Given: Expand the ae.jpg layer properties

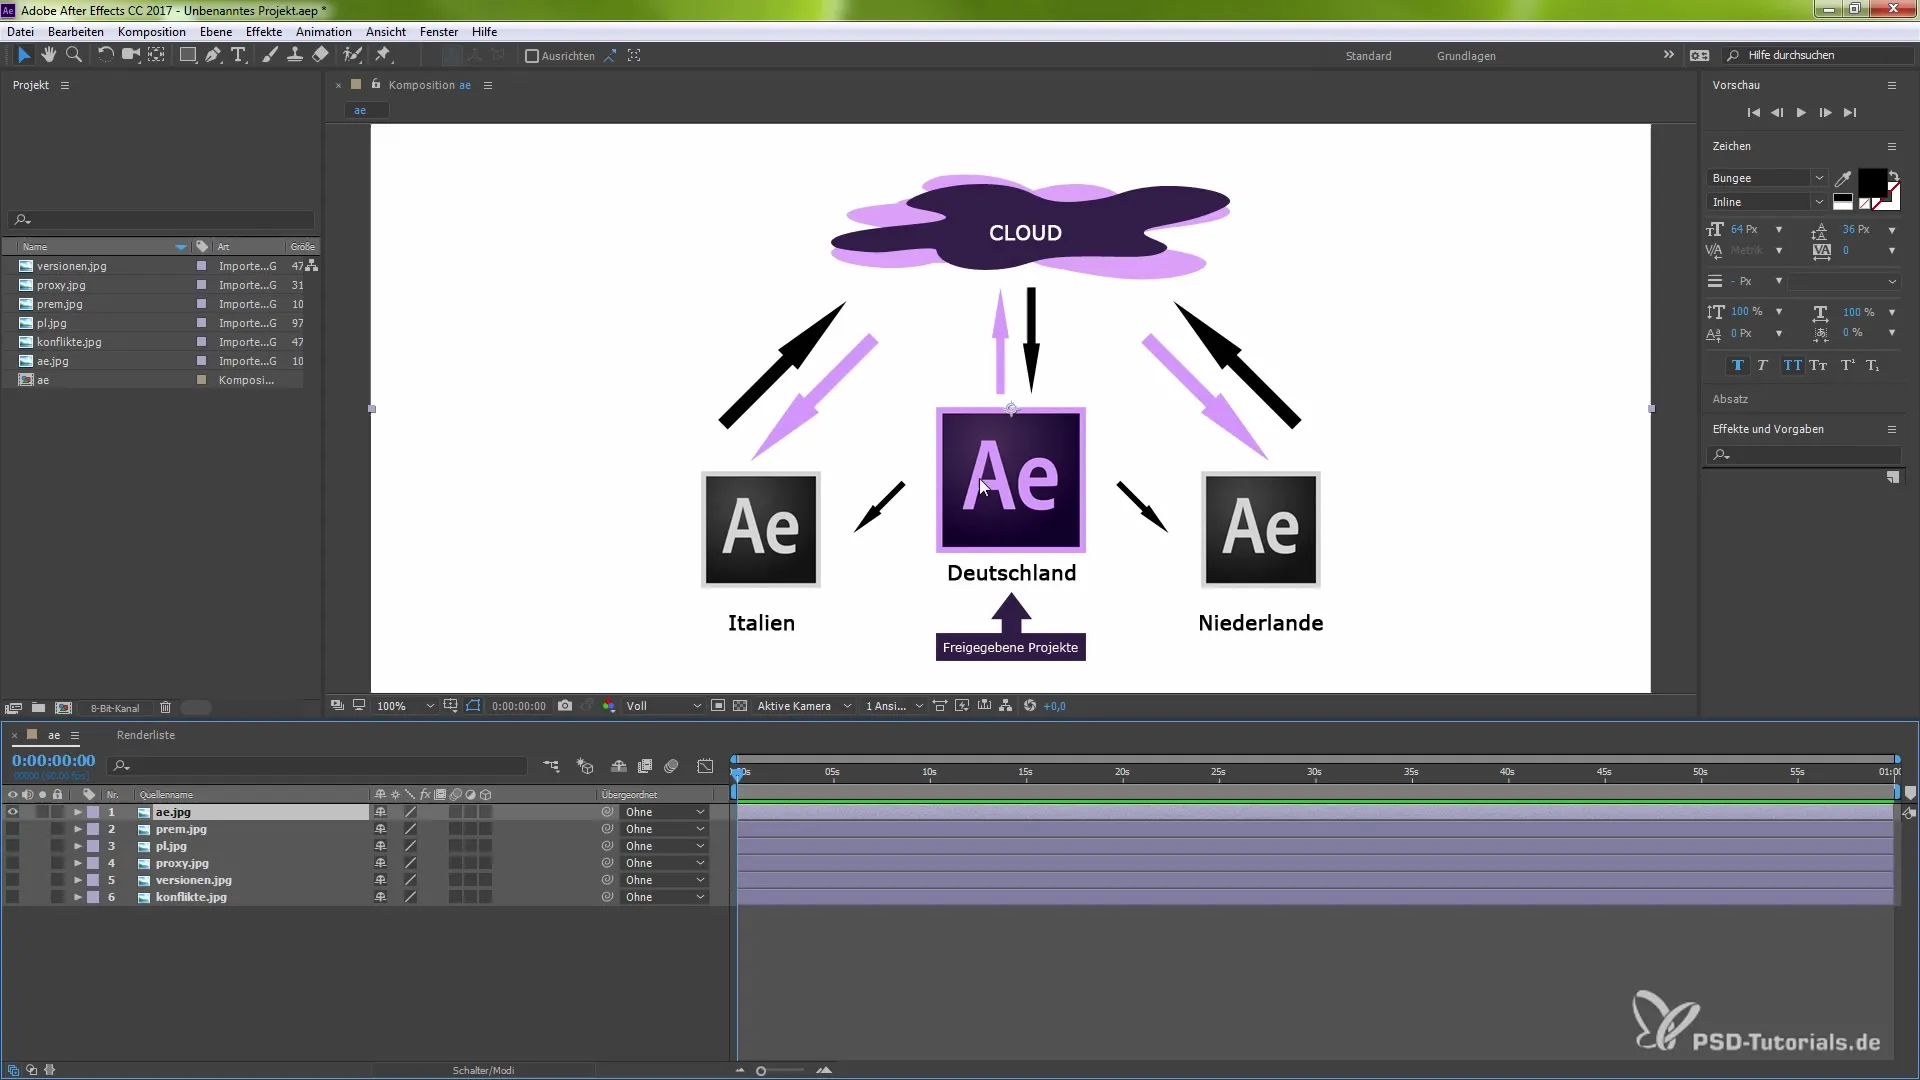Looking at the screenshot, I should click(x=78, y=812).
